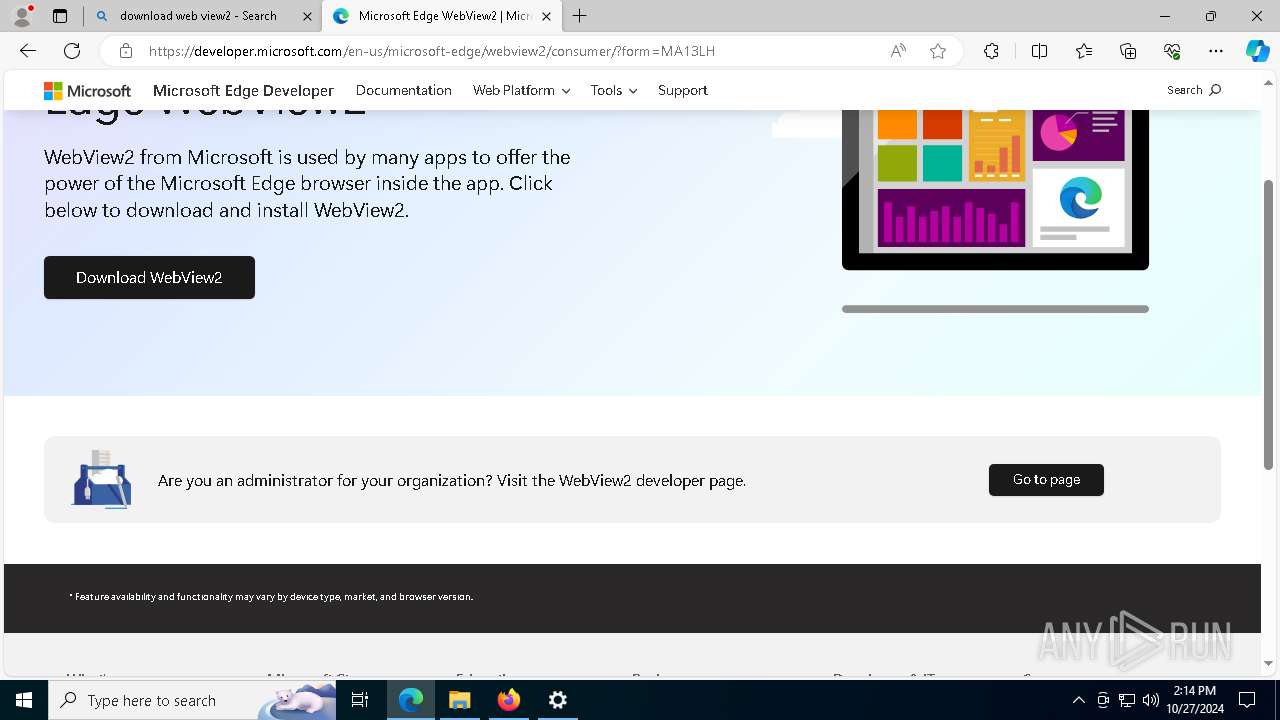The height and width of the screenshot is (720, 1280).
Task: Show hidden system tray icons
Action: [x=1079, y=700]
